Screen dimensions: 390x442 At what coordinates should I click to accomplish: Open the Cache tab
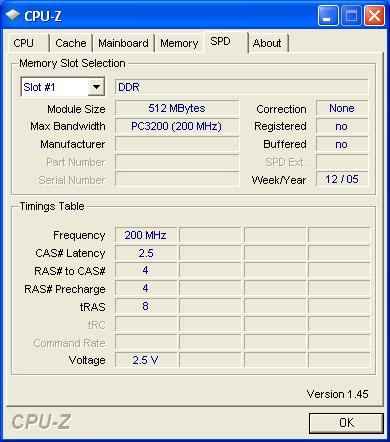point(71,43)
